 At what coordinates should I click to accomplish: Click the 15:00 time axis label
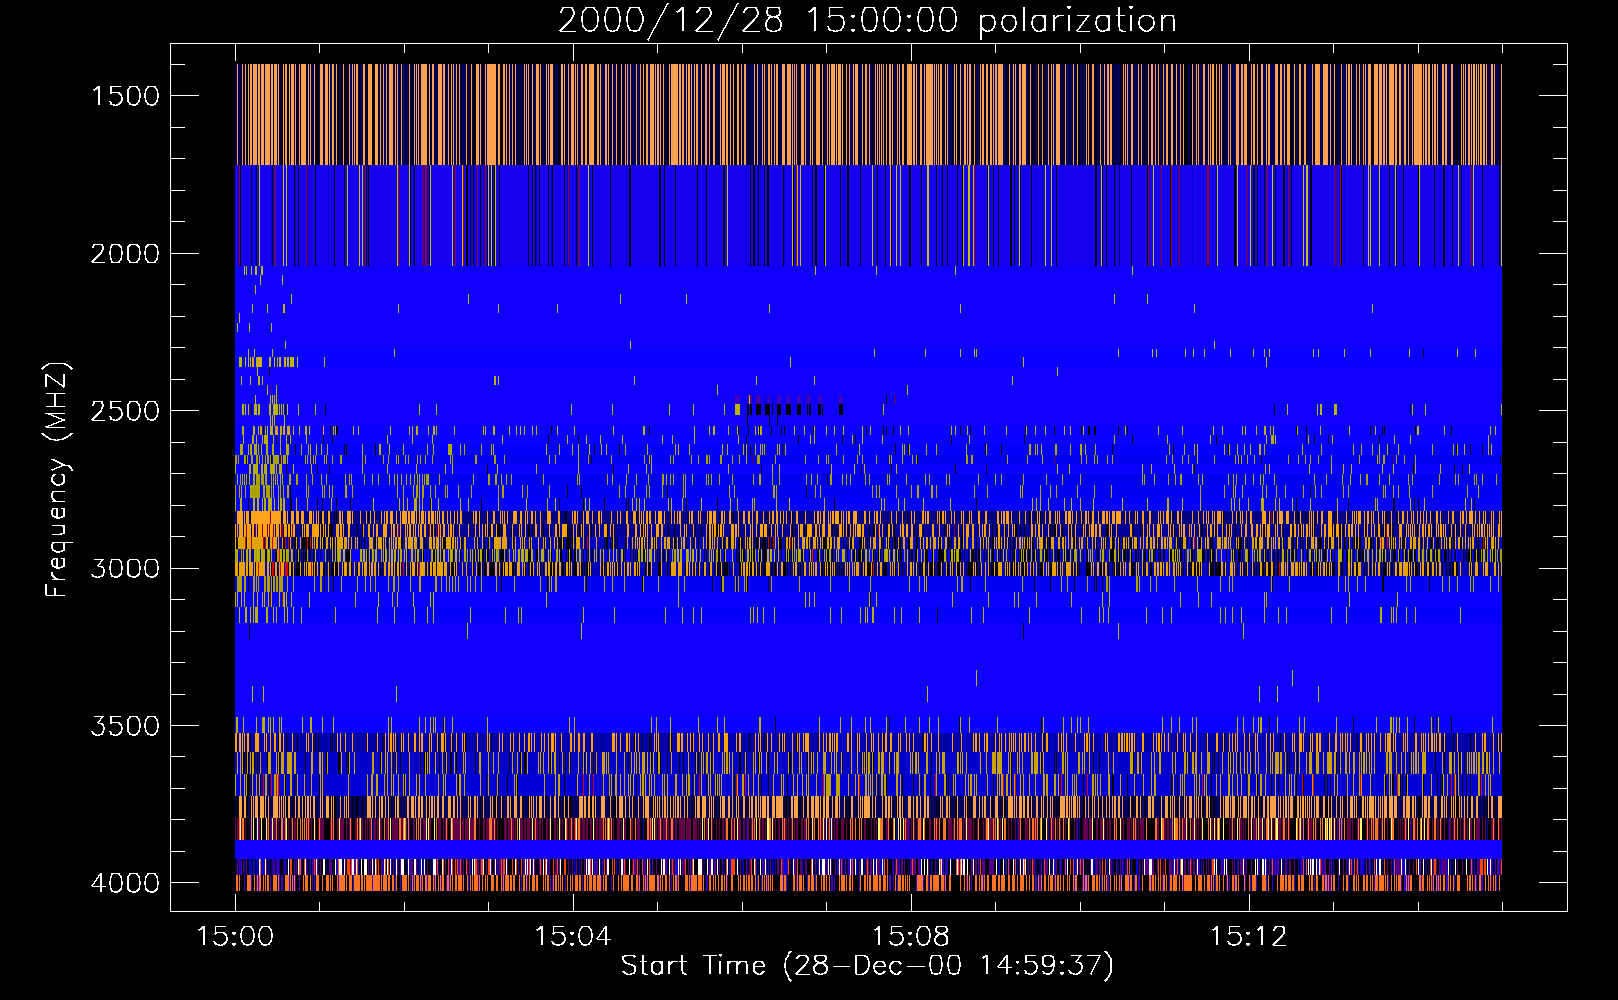pos(235,937)
